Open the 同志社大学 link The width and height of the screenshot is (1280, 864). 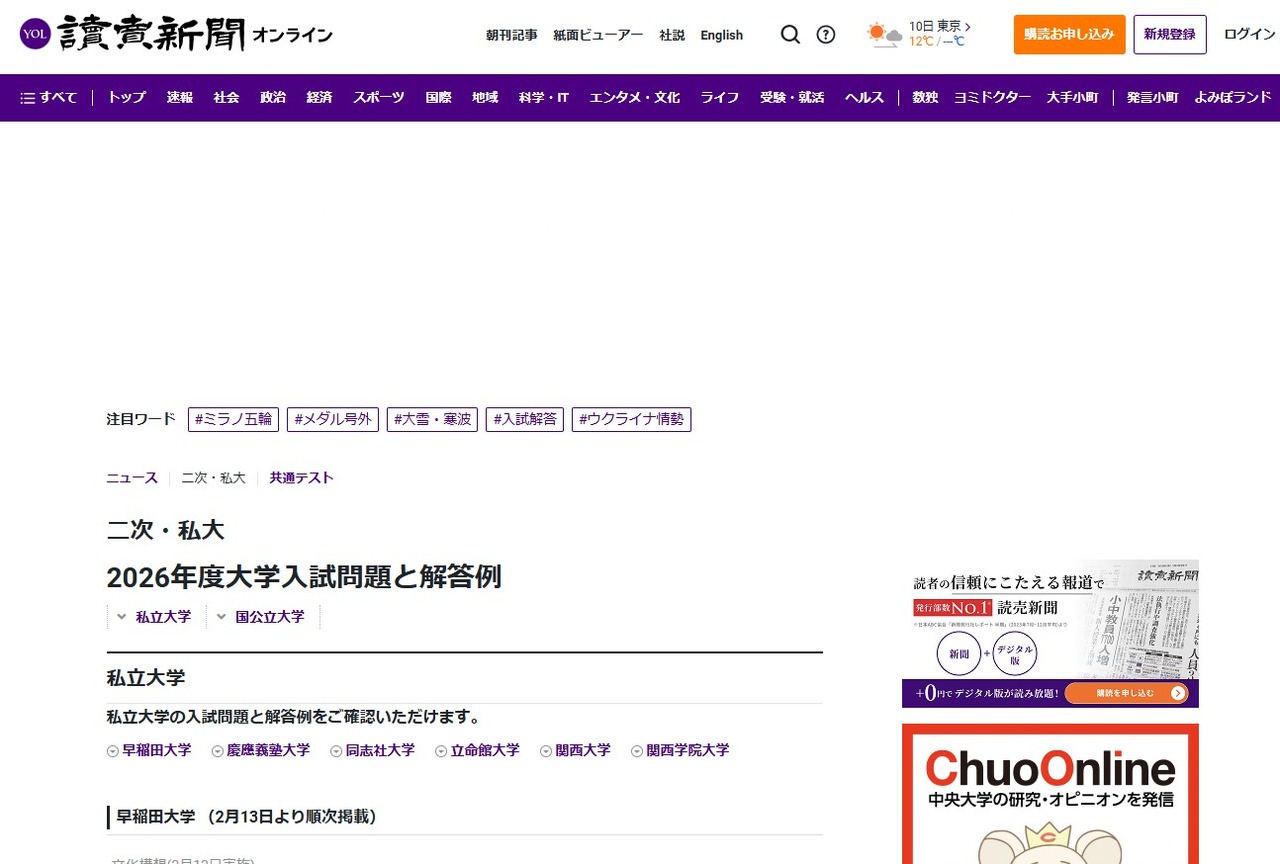[379, 750]
